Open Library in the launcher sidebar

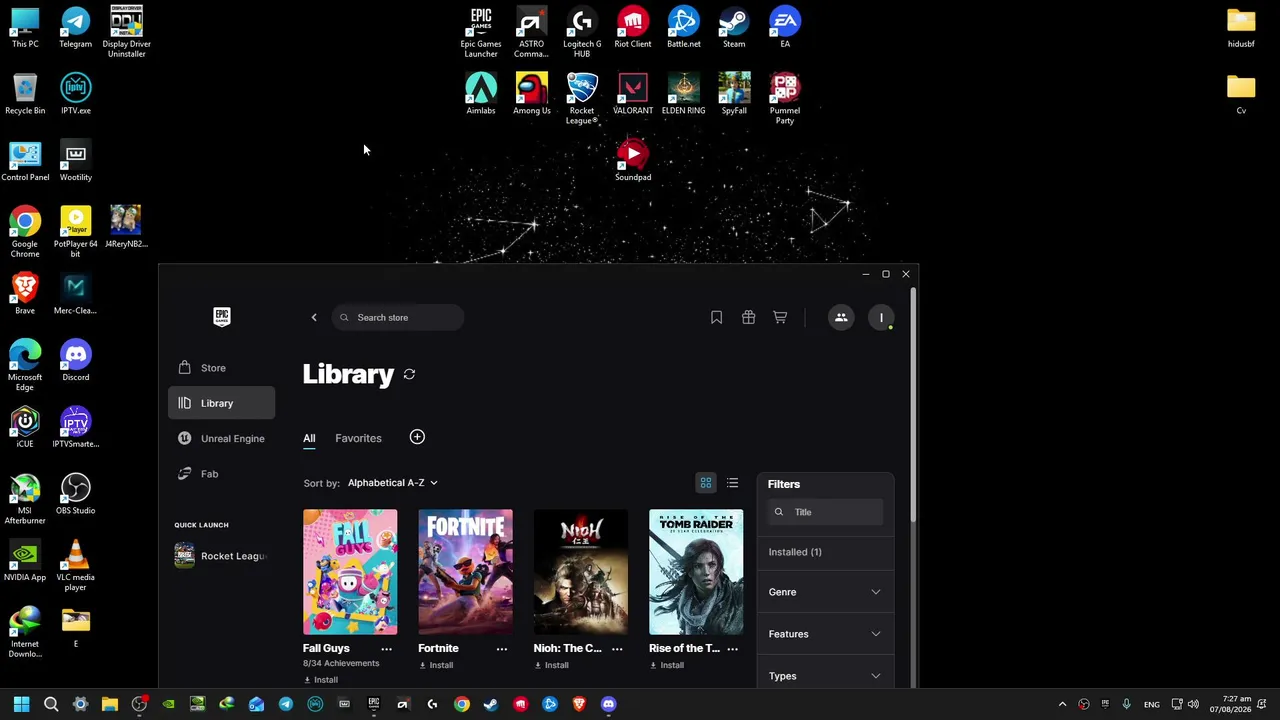coord(222,403)
